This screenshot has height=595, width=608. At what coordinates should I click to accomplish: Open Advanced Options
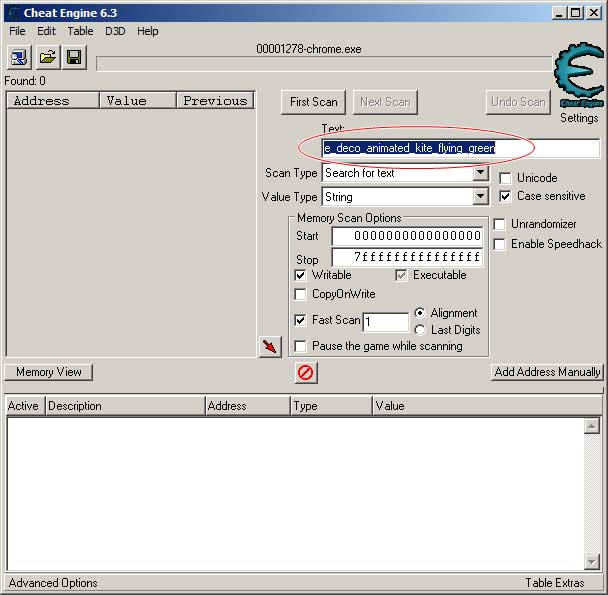click(53, 583)
